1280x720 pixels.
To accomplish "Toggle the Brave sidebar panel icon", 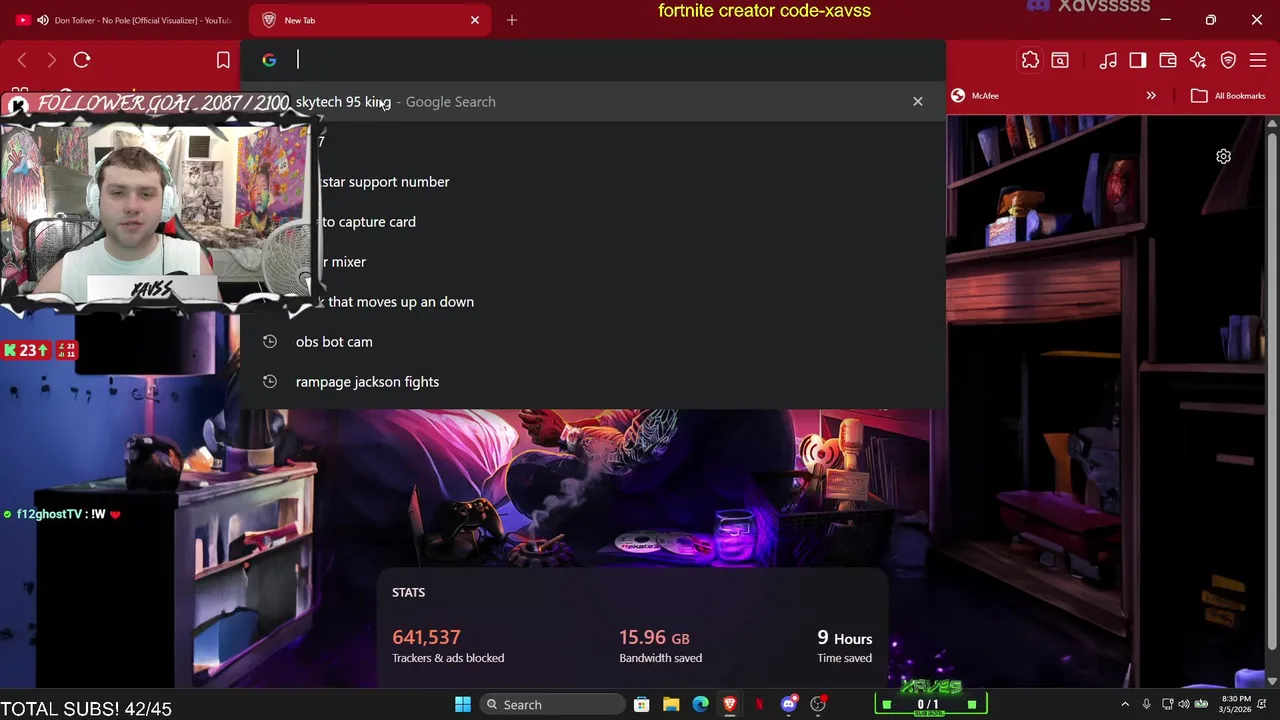I will pyautogui.click(x=1138, y=61).
